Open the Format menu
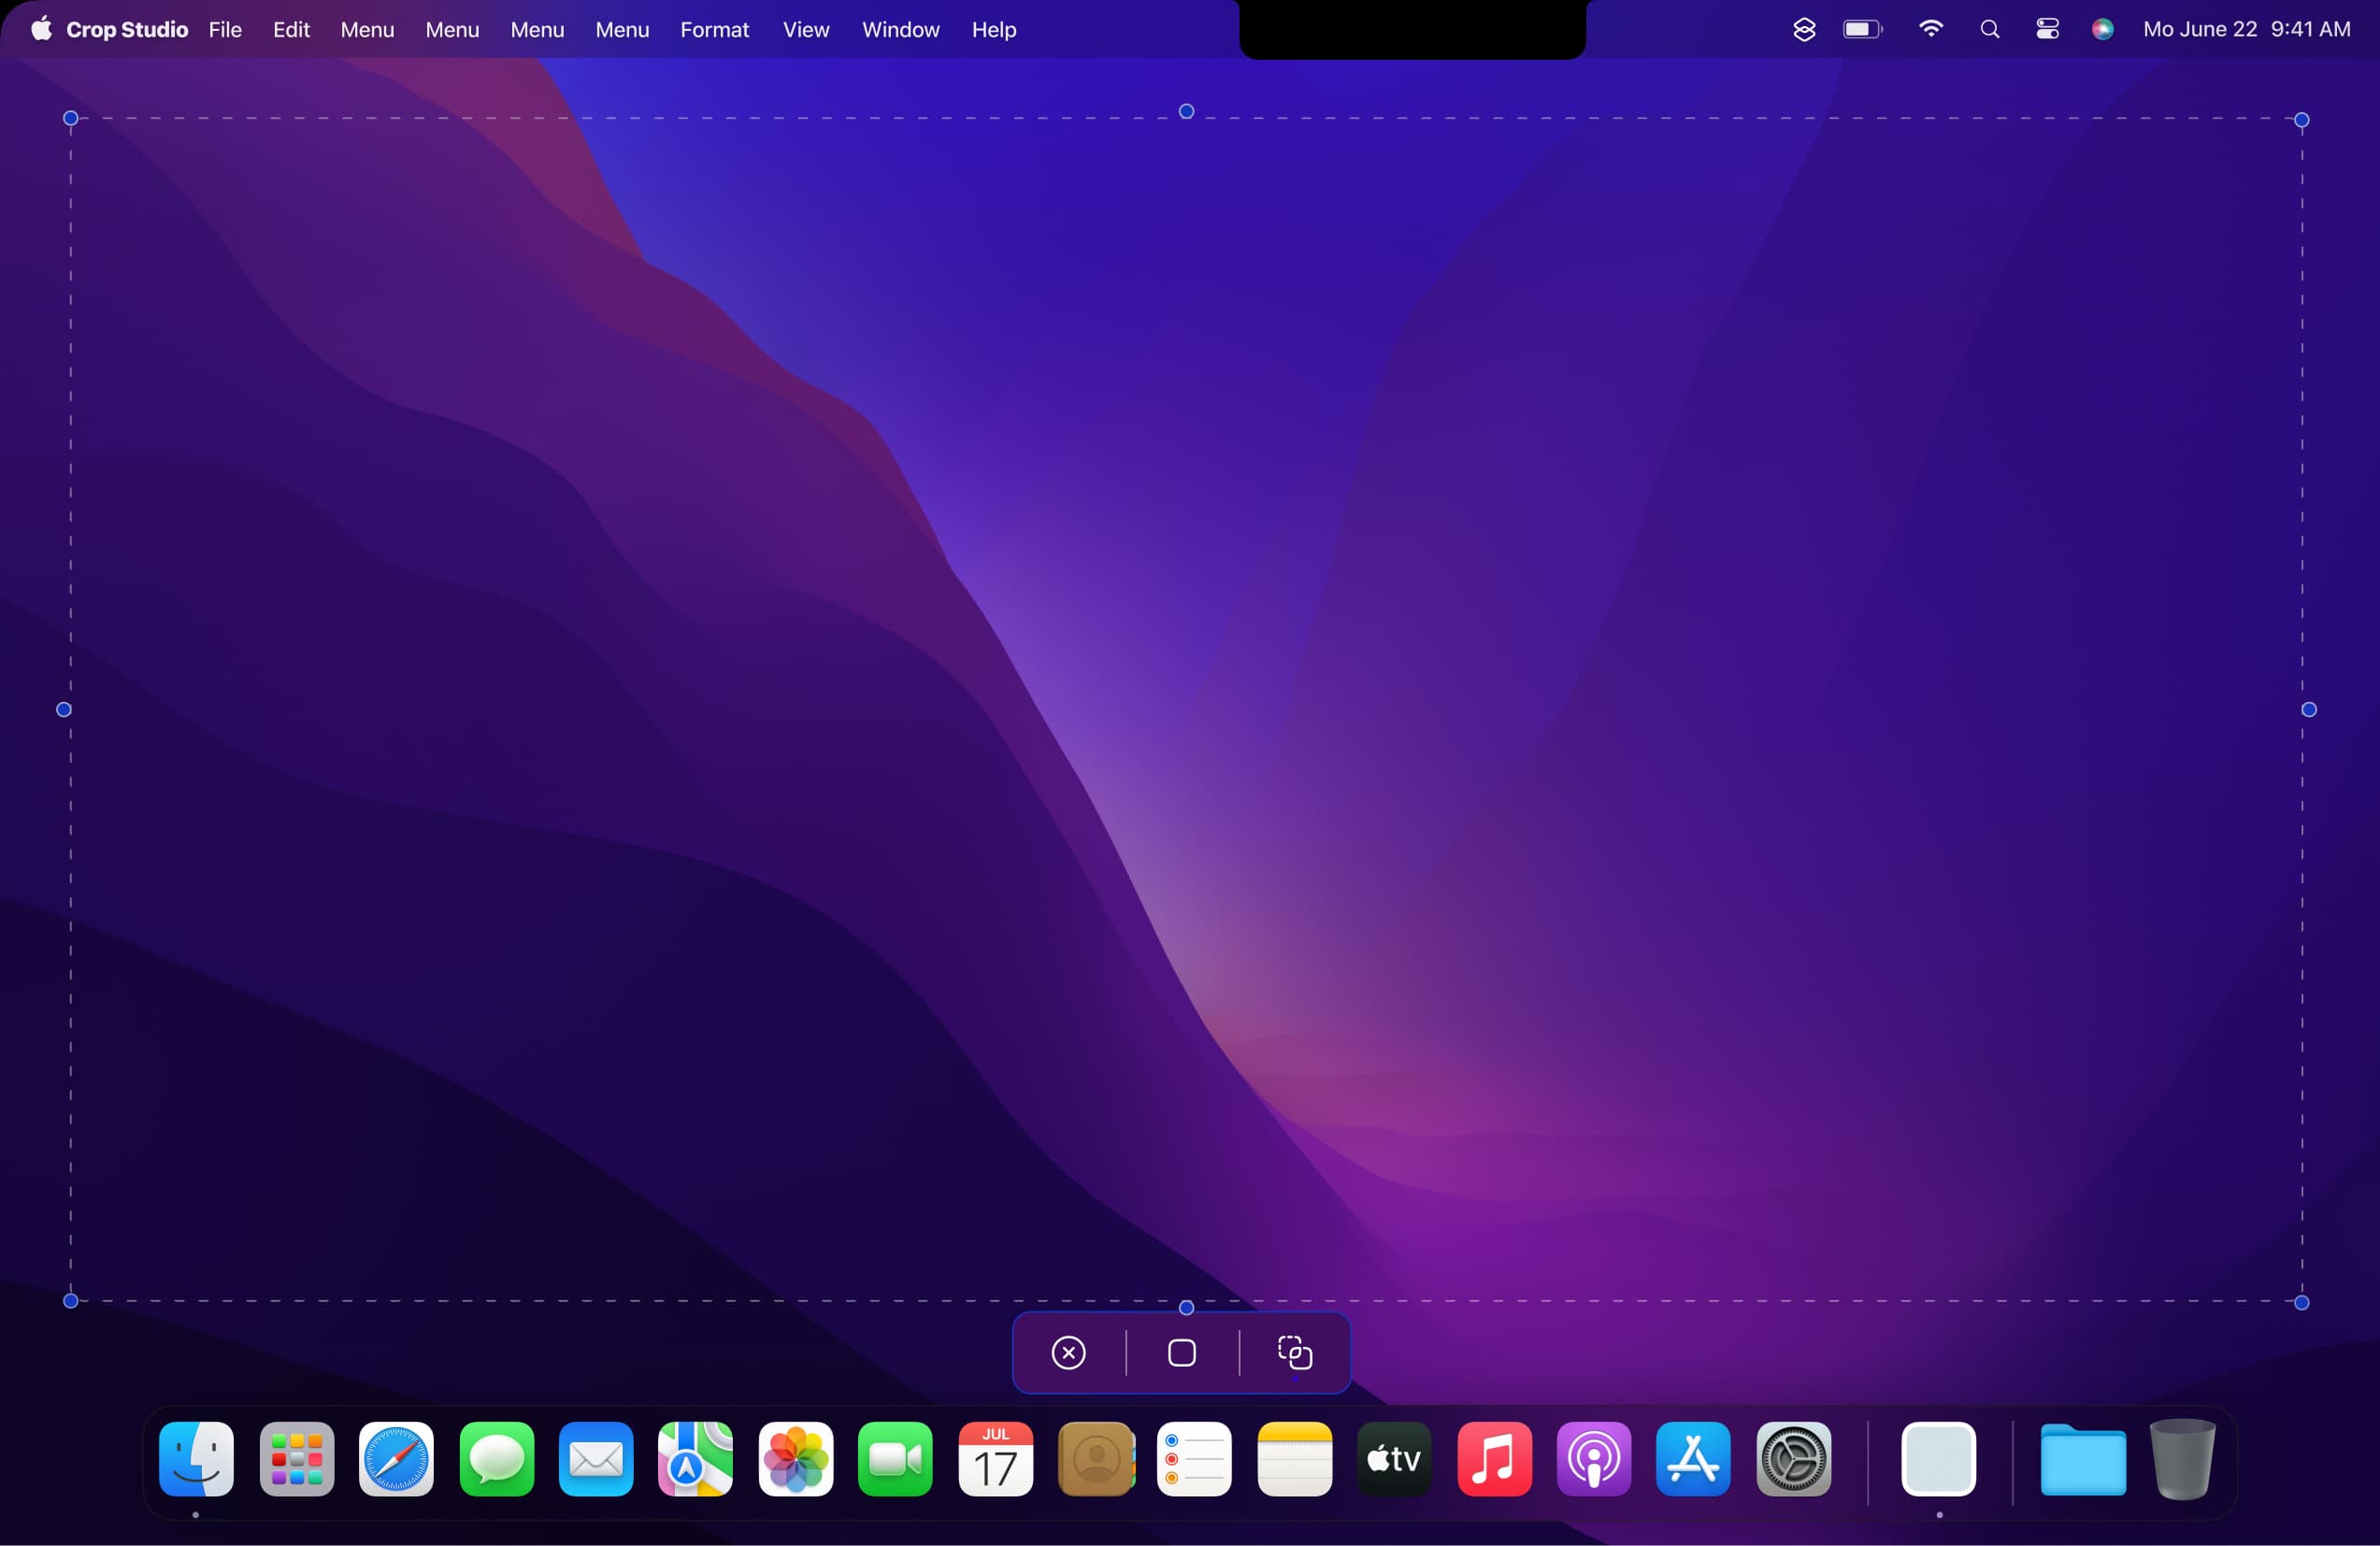2380x1546 pixels. click(714, 30)
